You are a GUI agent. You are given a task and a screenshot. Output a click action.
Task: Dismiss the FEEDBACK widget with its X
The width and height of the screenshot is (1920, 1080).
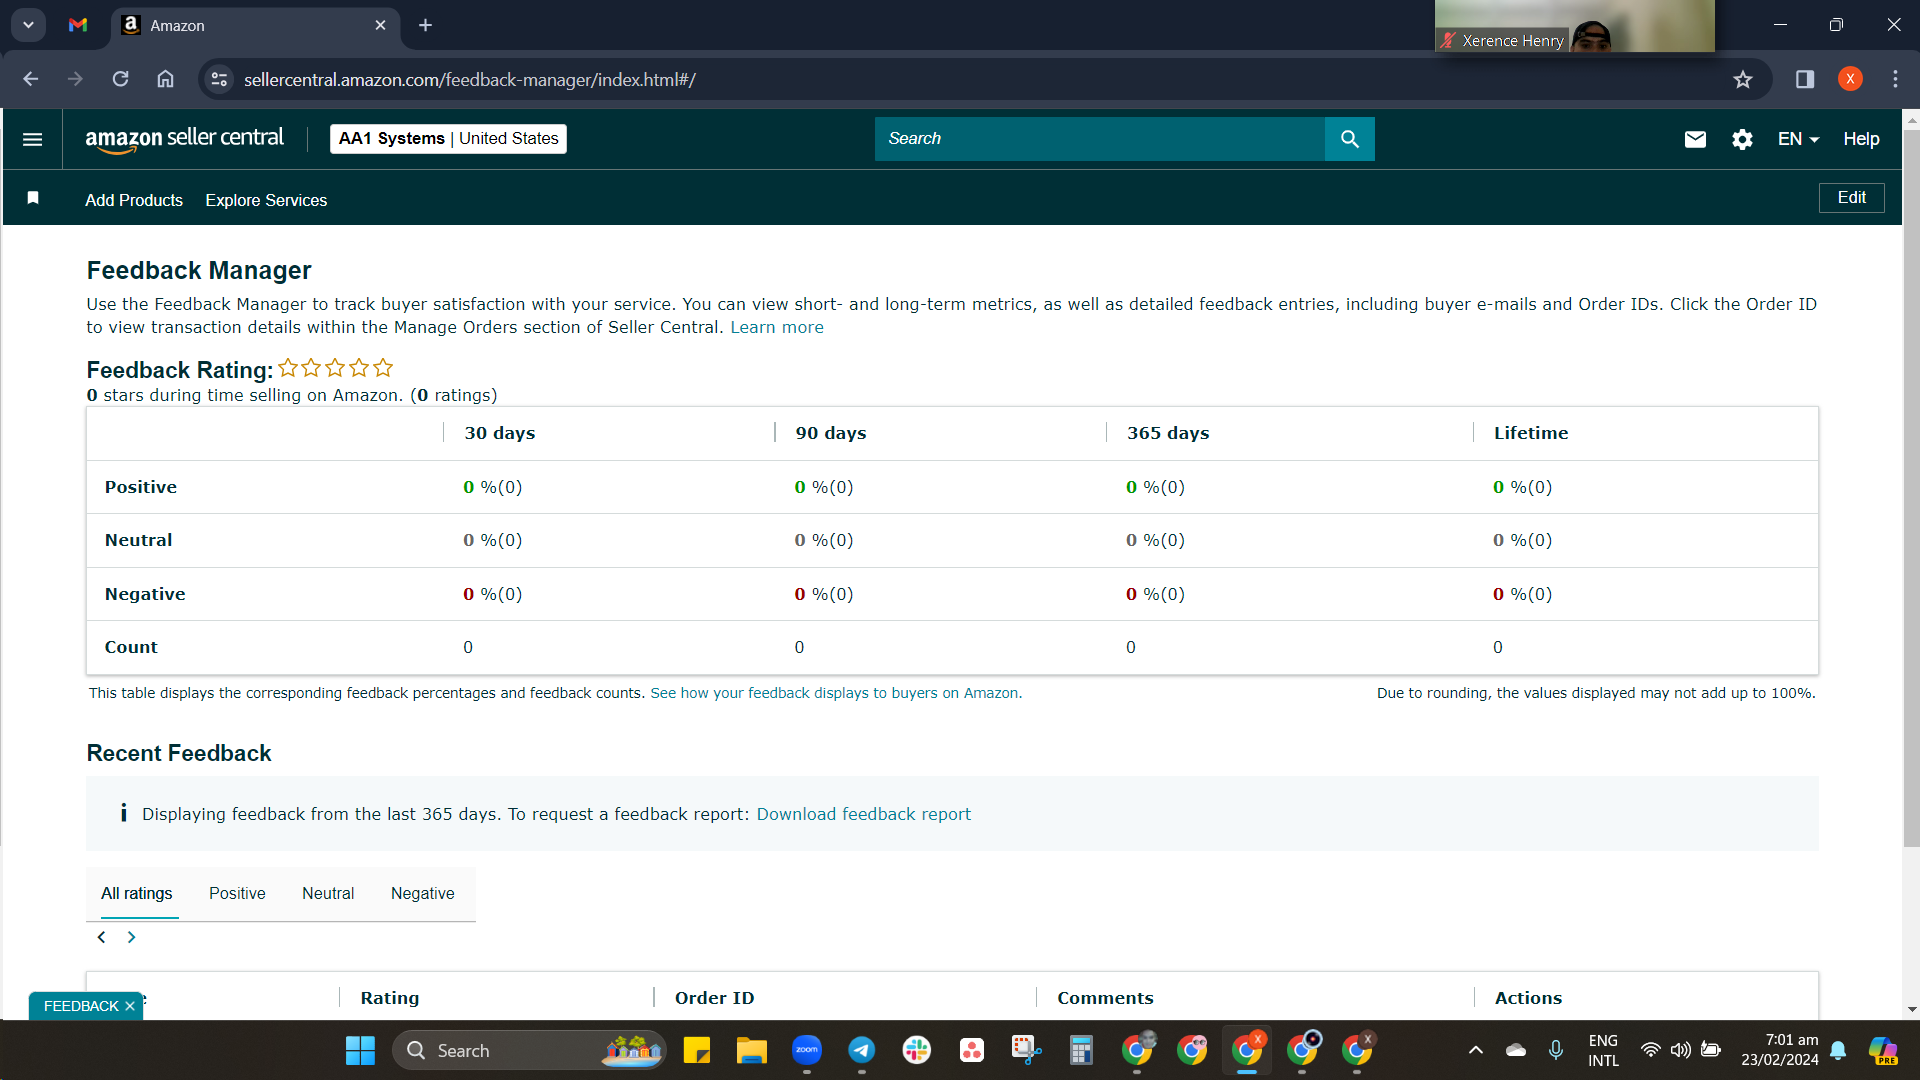click(130, 1006)
